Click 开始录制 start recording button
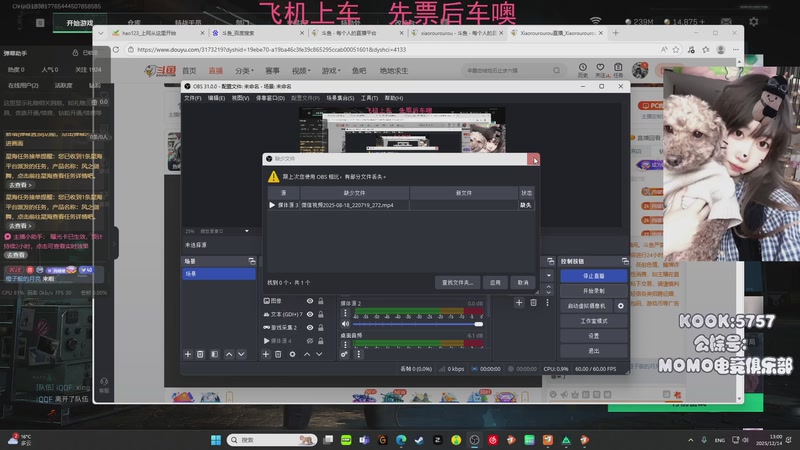The image size is (800, 450). (594, 291)
